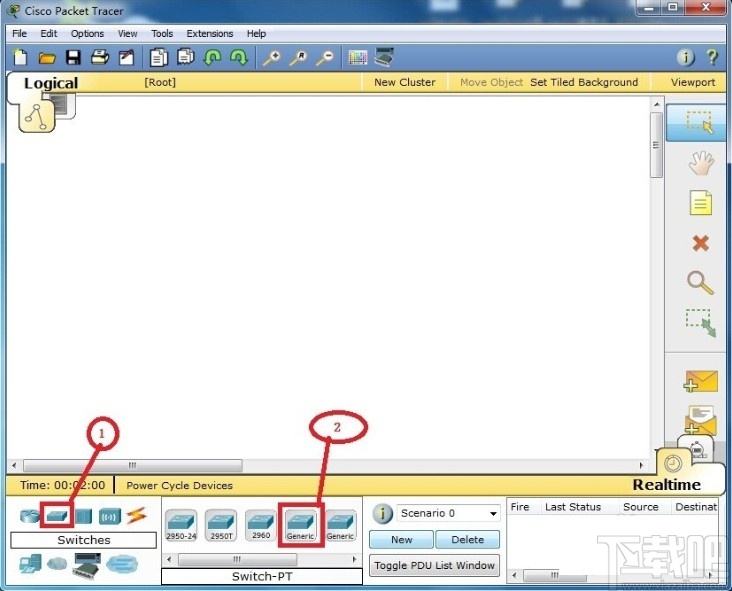Click the Paste toolbar icon

(x=186, y=57)
